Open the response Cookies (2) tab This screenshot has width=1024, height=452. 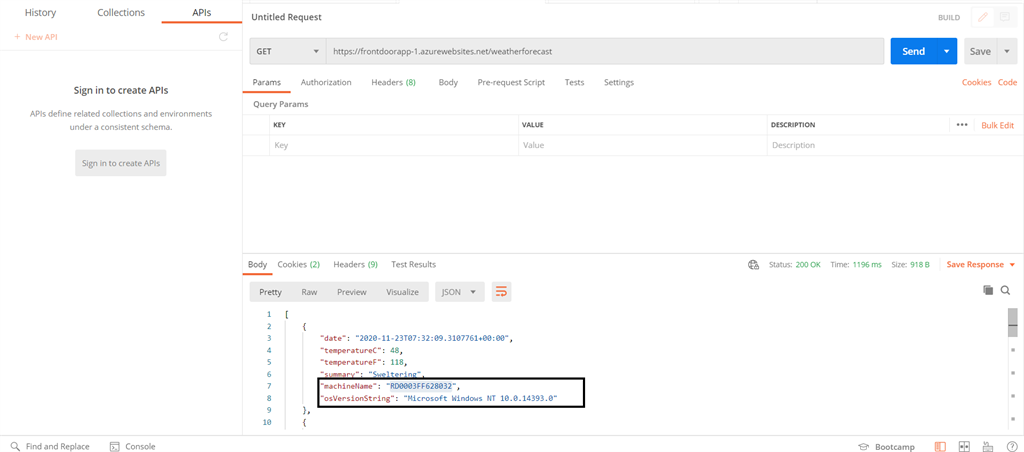[298, 265]
